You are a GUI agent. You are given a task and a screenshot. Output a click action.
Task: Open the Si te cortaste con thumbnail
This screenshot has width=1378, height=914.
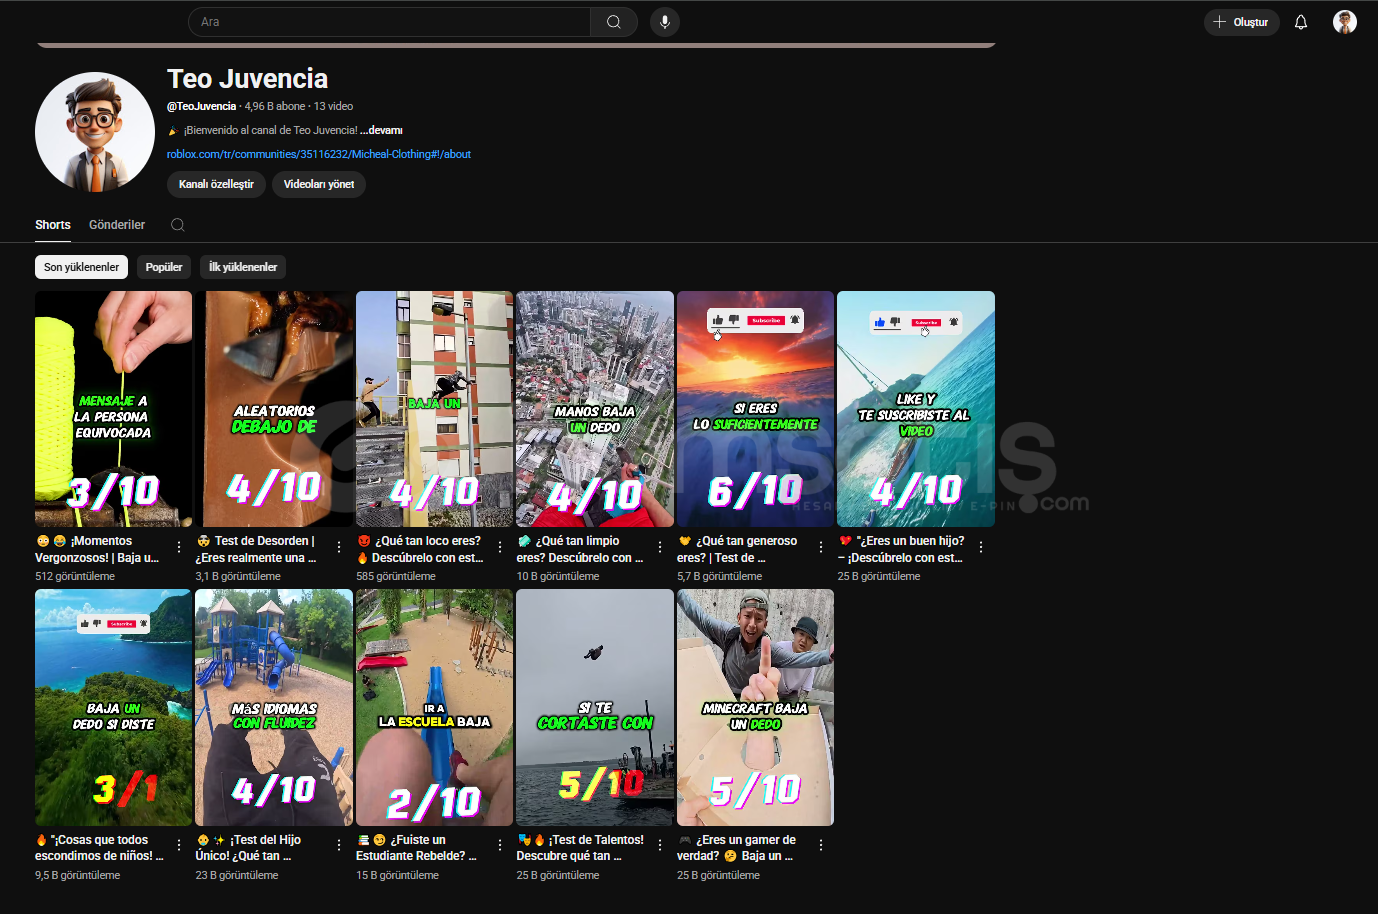pyautogui.click(x=595, y=707)
